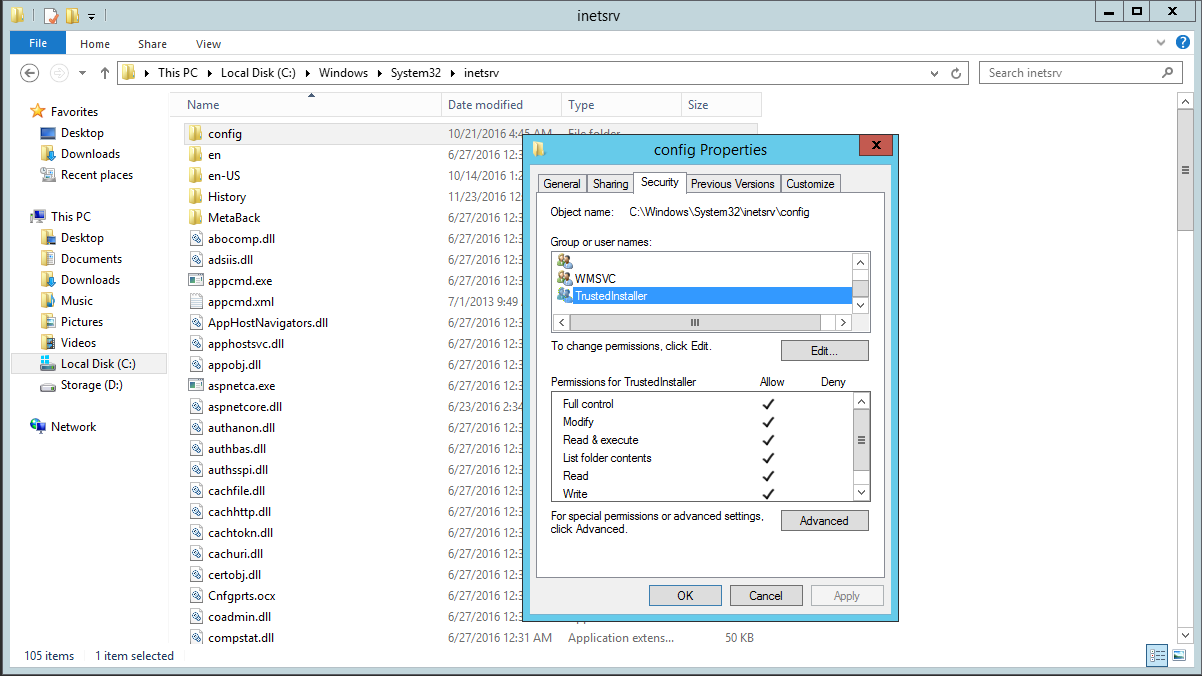Open the Pictures folder icon
Viewport: 1202px width, 676px height.
click(48, 322)
